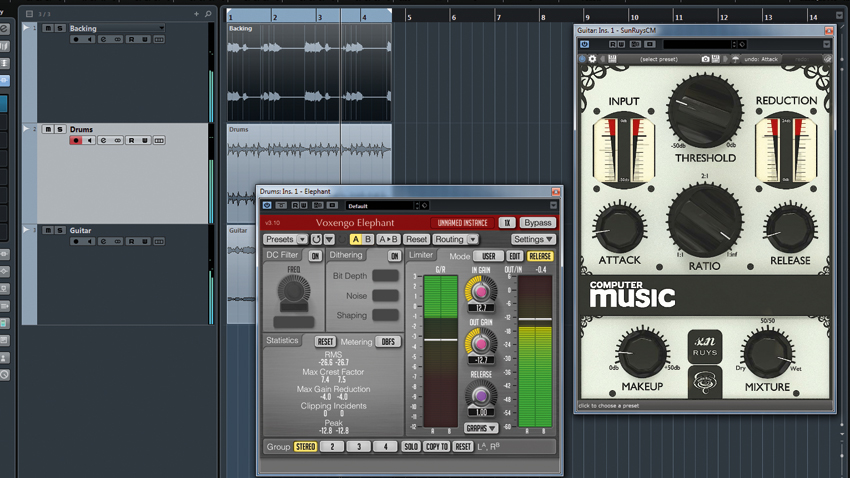The image size is (850, 478).
Task: Open SunRuysCM settings gear
Action: [x=593, y=59]
